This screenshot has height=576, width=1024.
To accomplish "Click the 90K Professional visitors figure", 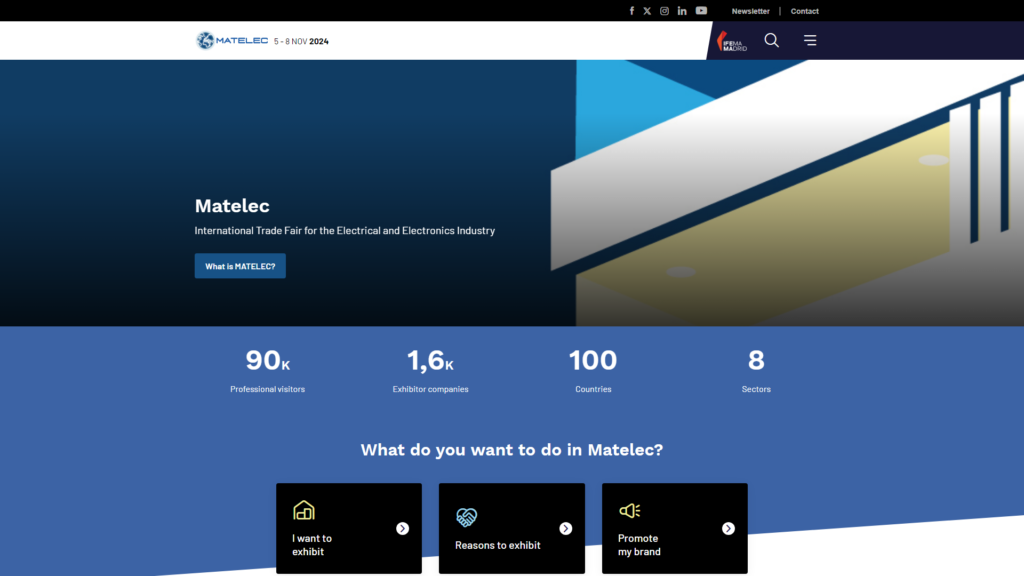I will pyautogui.click(x=268, y=370).
